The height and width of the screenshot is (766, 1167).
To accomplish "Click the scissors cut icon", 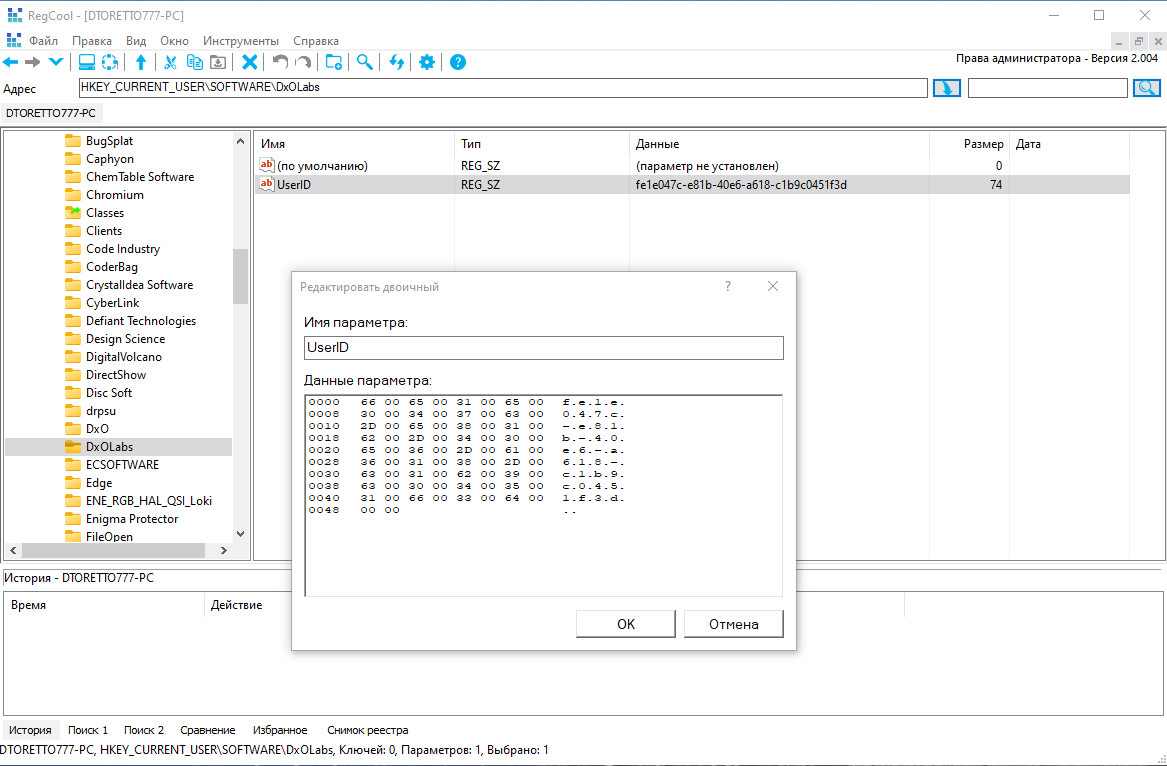I will pyautogui.click(x=170, y=63).
